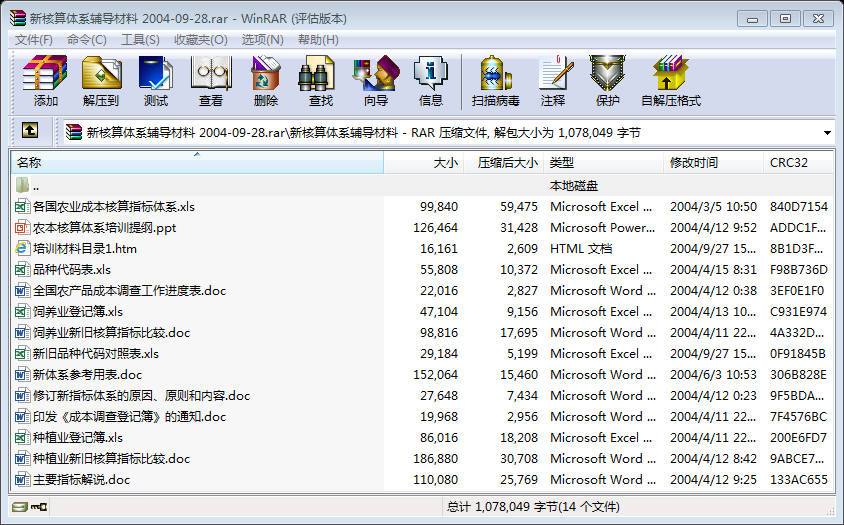Click the Word icon of 新体系参考用表.doc
This screenshot has width=844, height=525.
(x=22, y=374)
